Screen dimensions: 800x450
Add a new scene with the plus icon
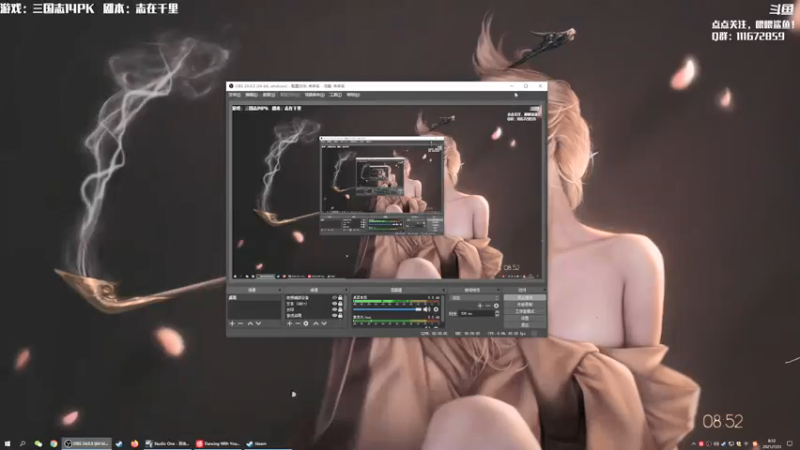pos(232,323)
